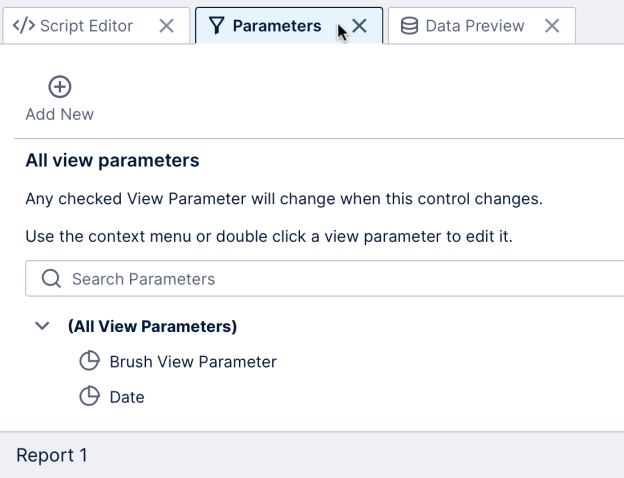The height and width of the screenshot is (478, 624).
Task: Click the Parameters tab filter icon
Action: tap(215, 26)
